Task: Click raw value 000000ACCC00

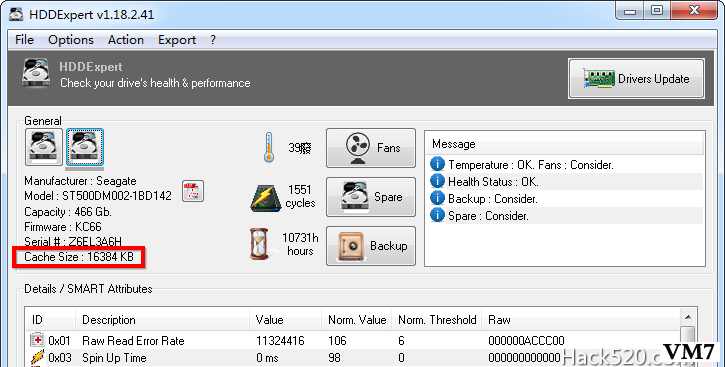Action: pos(526,341)
